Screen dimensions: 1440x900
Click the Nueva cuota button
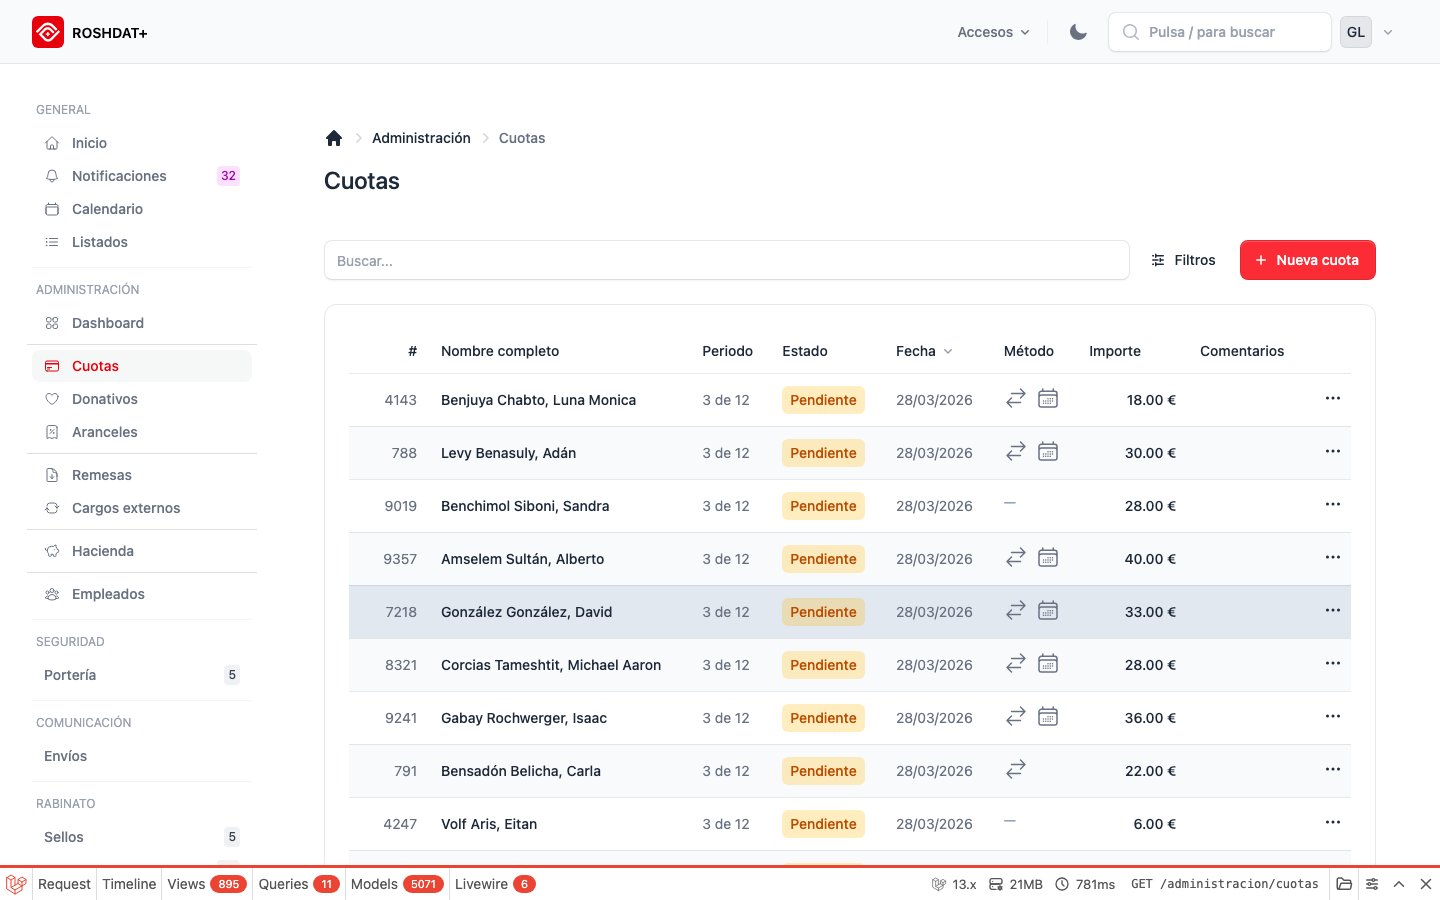click(x=1307, y=260)
